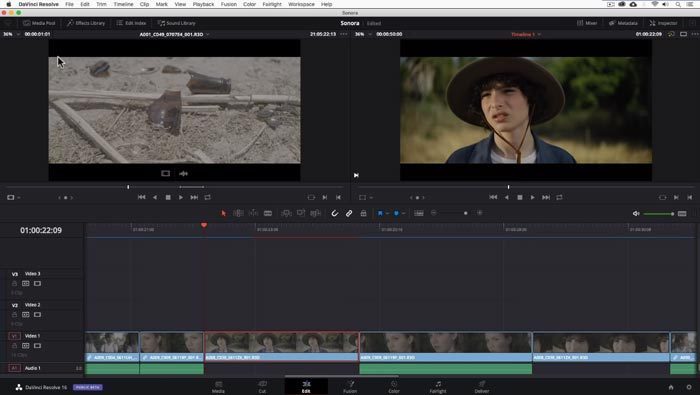This screenshot has height=395, width=700.
Task: Adjust the green monitor volume slider
Action: point(658,214)
